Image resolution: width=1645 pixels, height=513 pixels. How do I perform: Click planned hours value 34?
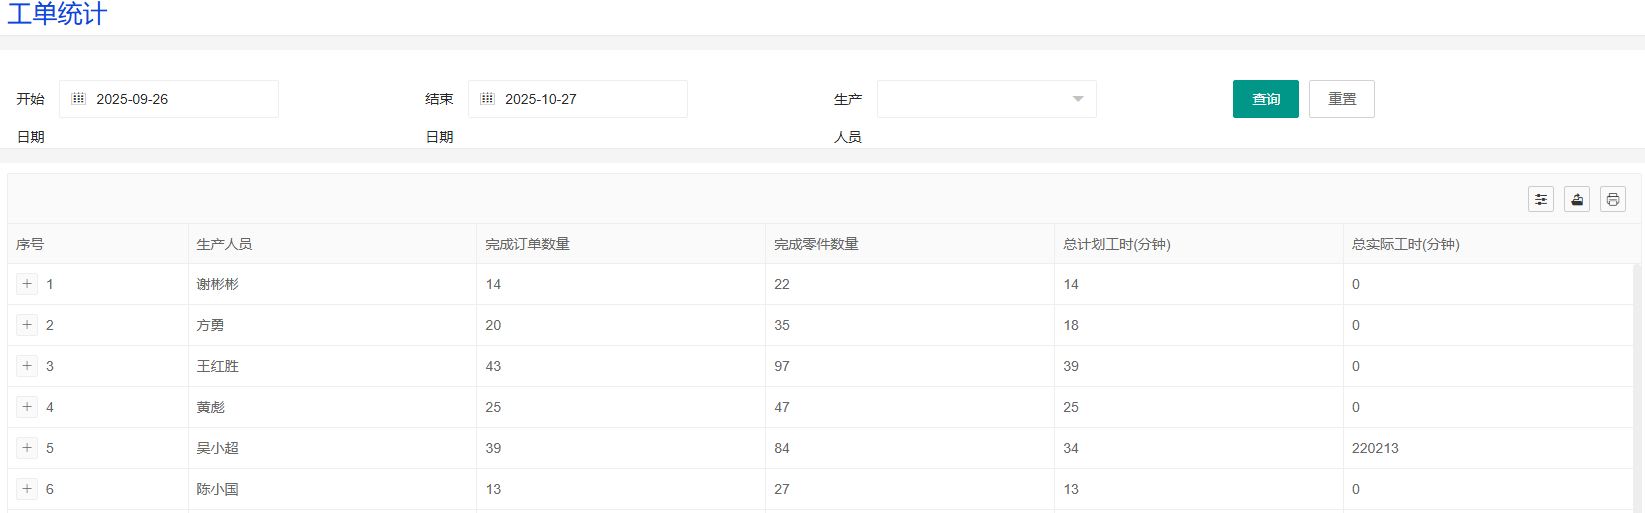pyautogui.click(x=1071, y=448)
